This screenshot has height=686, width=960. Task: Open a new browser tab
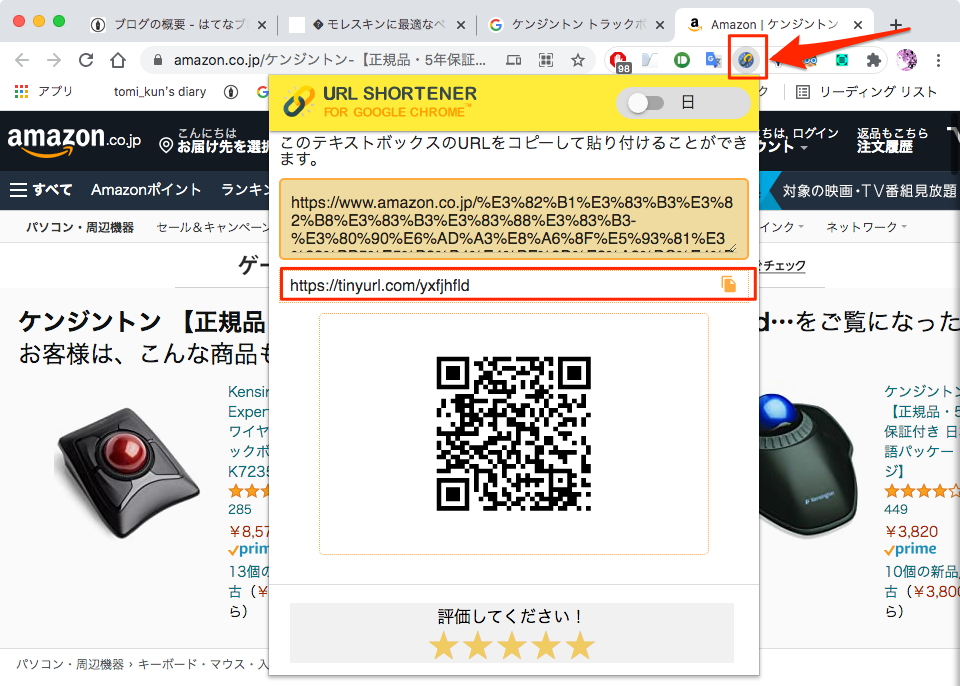point(896,25)
